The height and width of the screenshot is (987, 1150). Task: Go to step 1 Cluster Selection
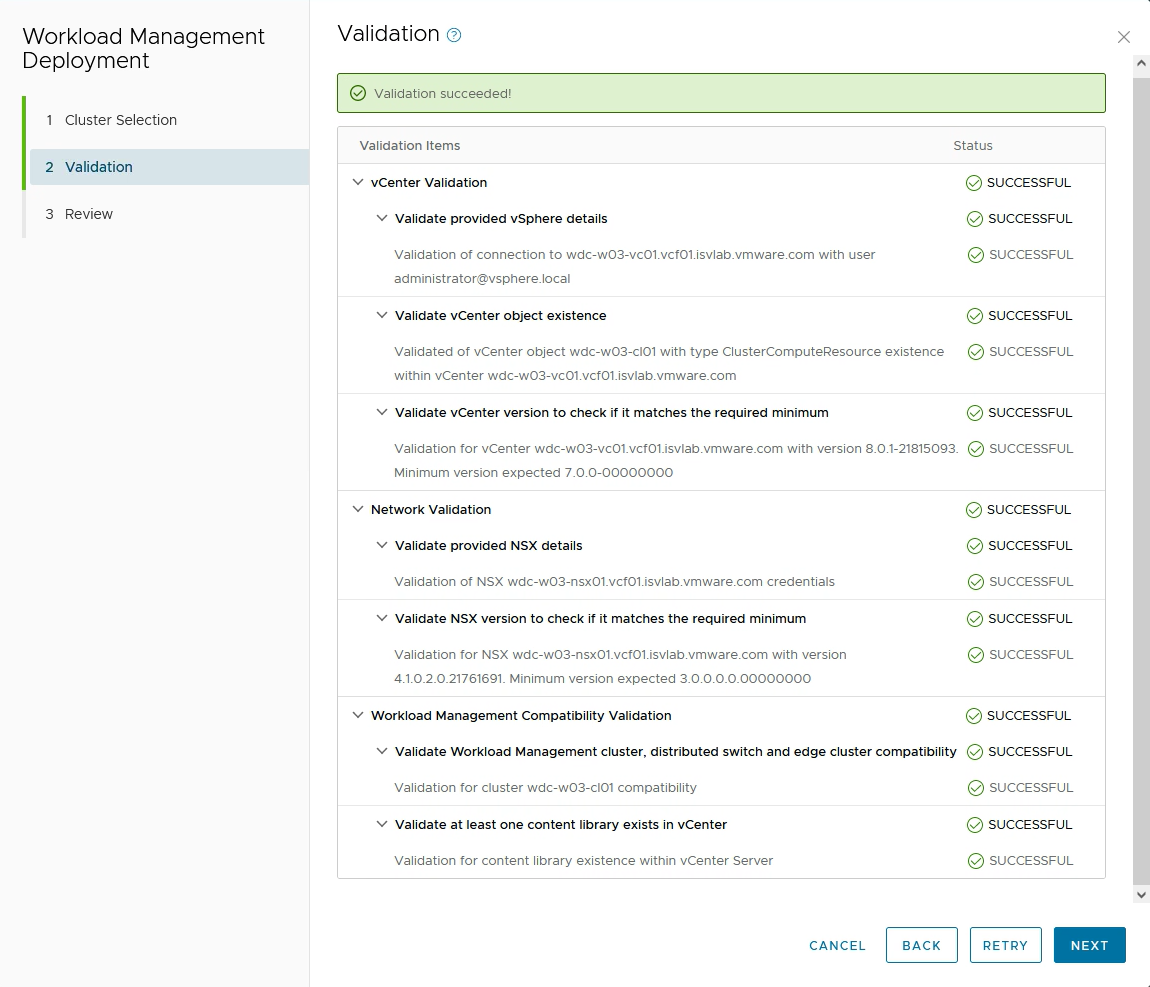tap(169, 120)
